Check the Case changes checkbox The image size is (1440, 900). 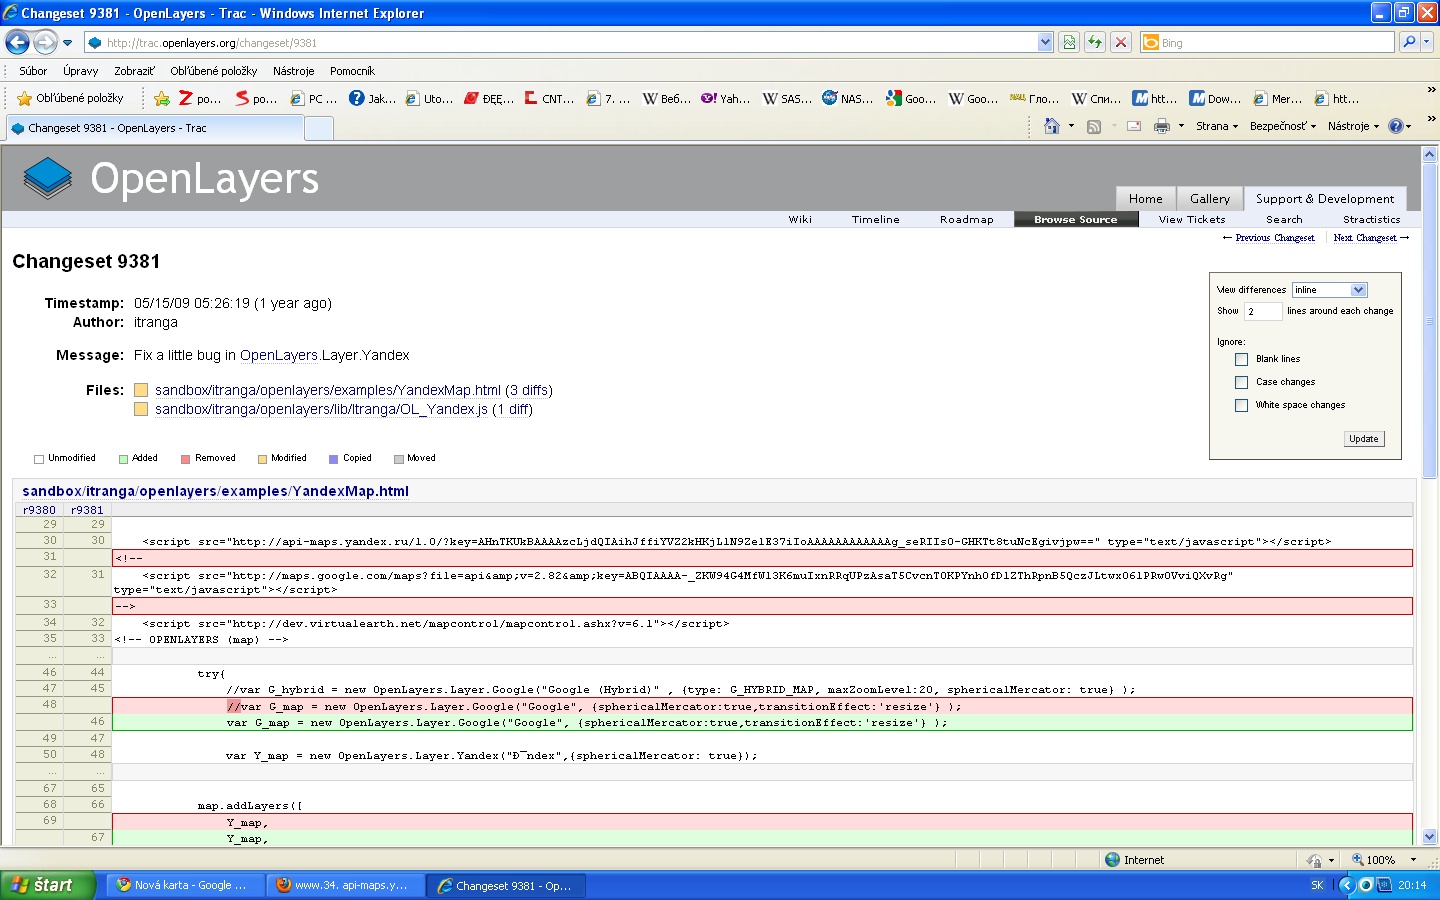(x=1241, y=382)
